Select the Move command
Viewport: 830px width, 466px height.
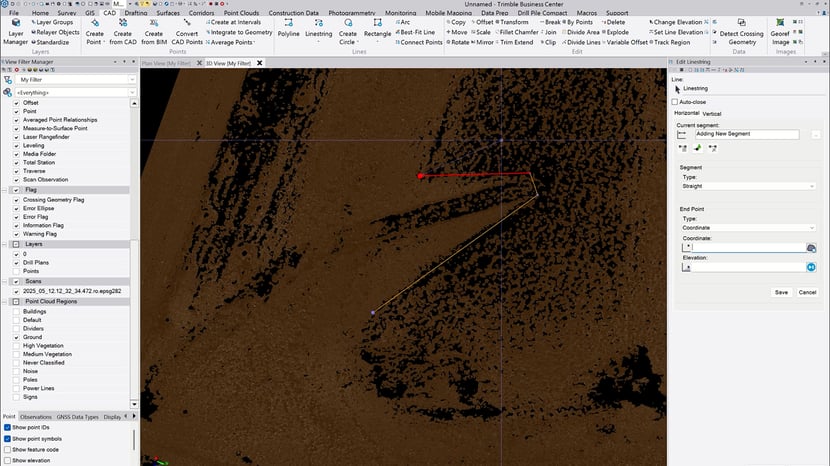pos(457,32)
